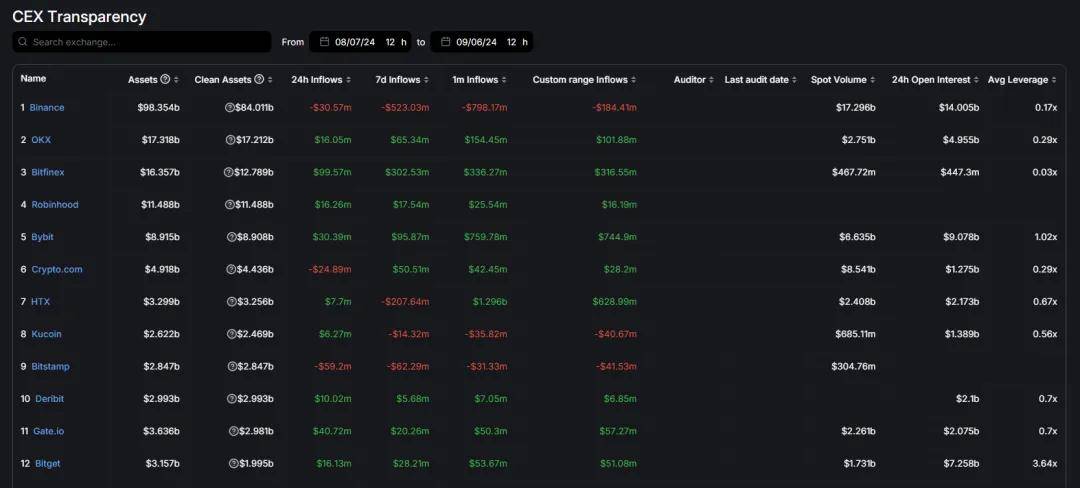The width and height of the screenshot is (1080, 488).
Task: Click the Name column header
Action: click(33, 78)
